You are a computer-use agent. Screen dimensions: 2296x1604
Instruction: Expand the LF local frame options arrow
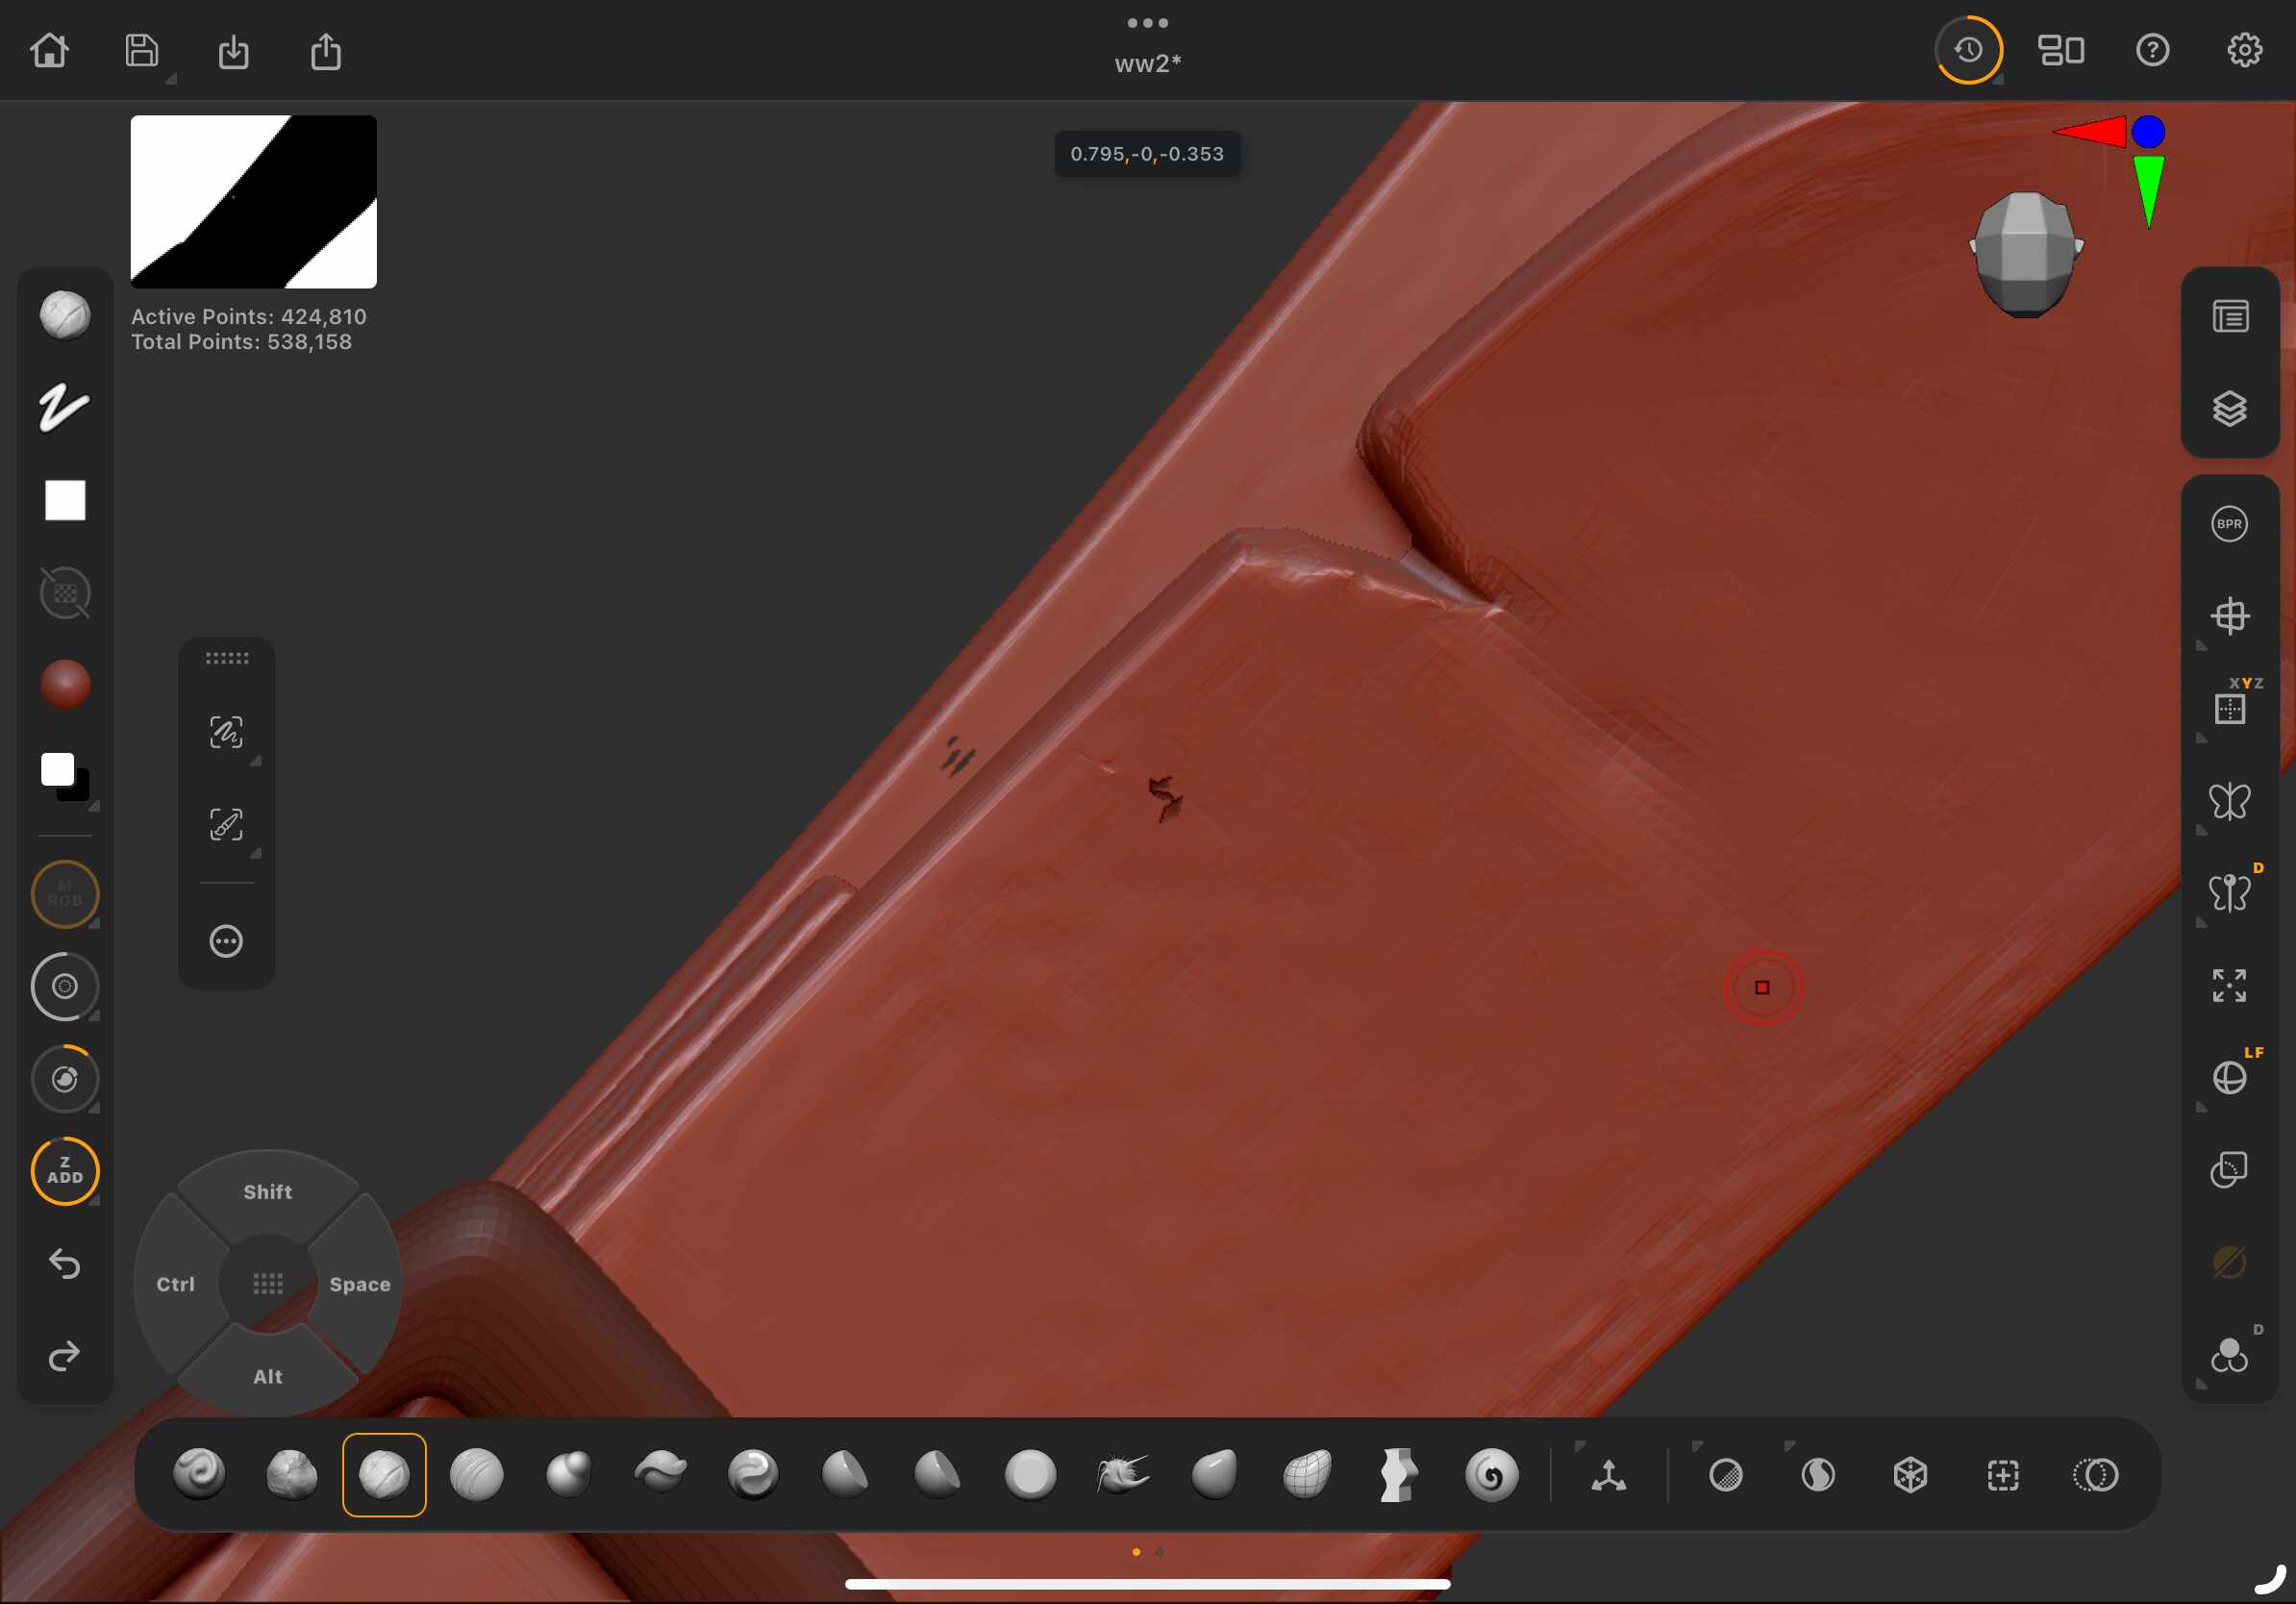(2201, 1108)
